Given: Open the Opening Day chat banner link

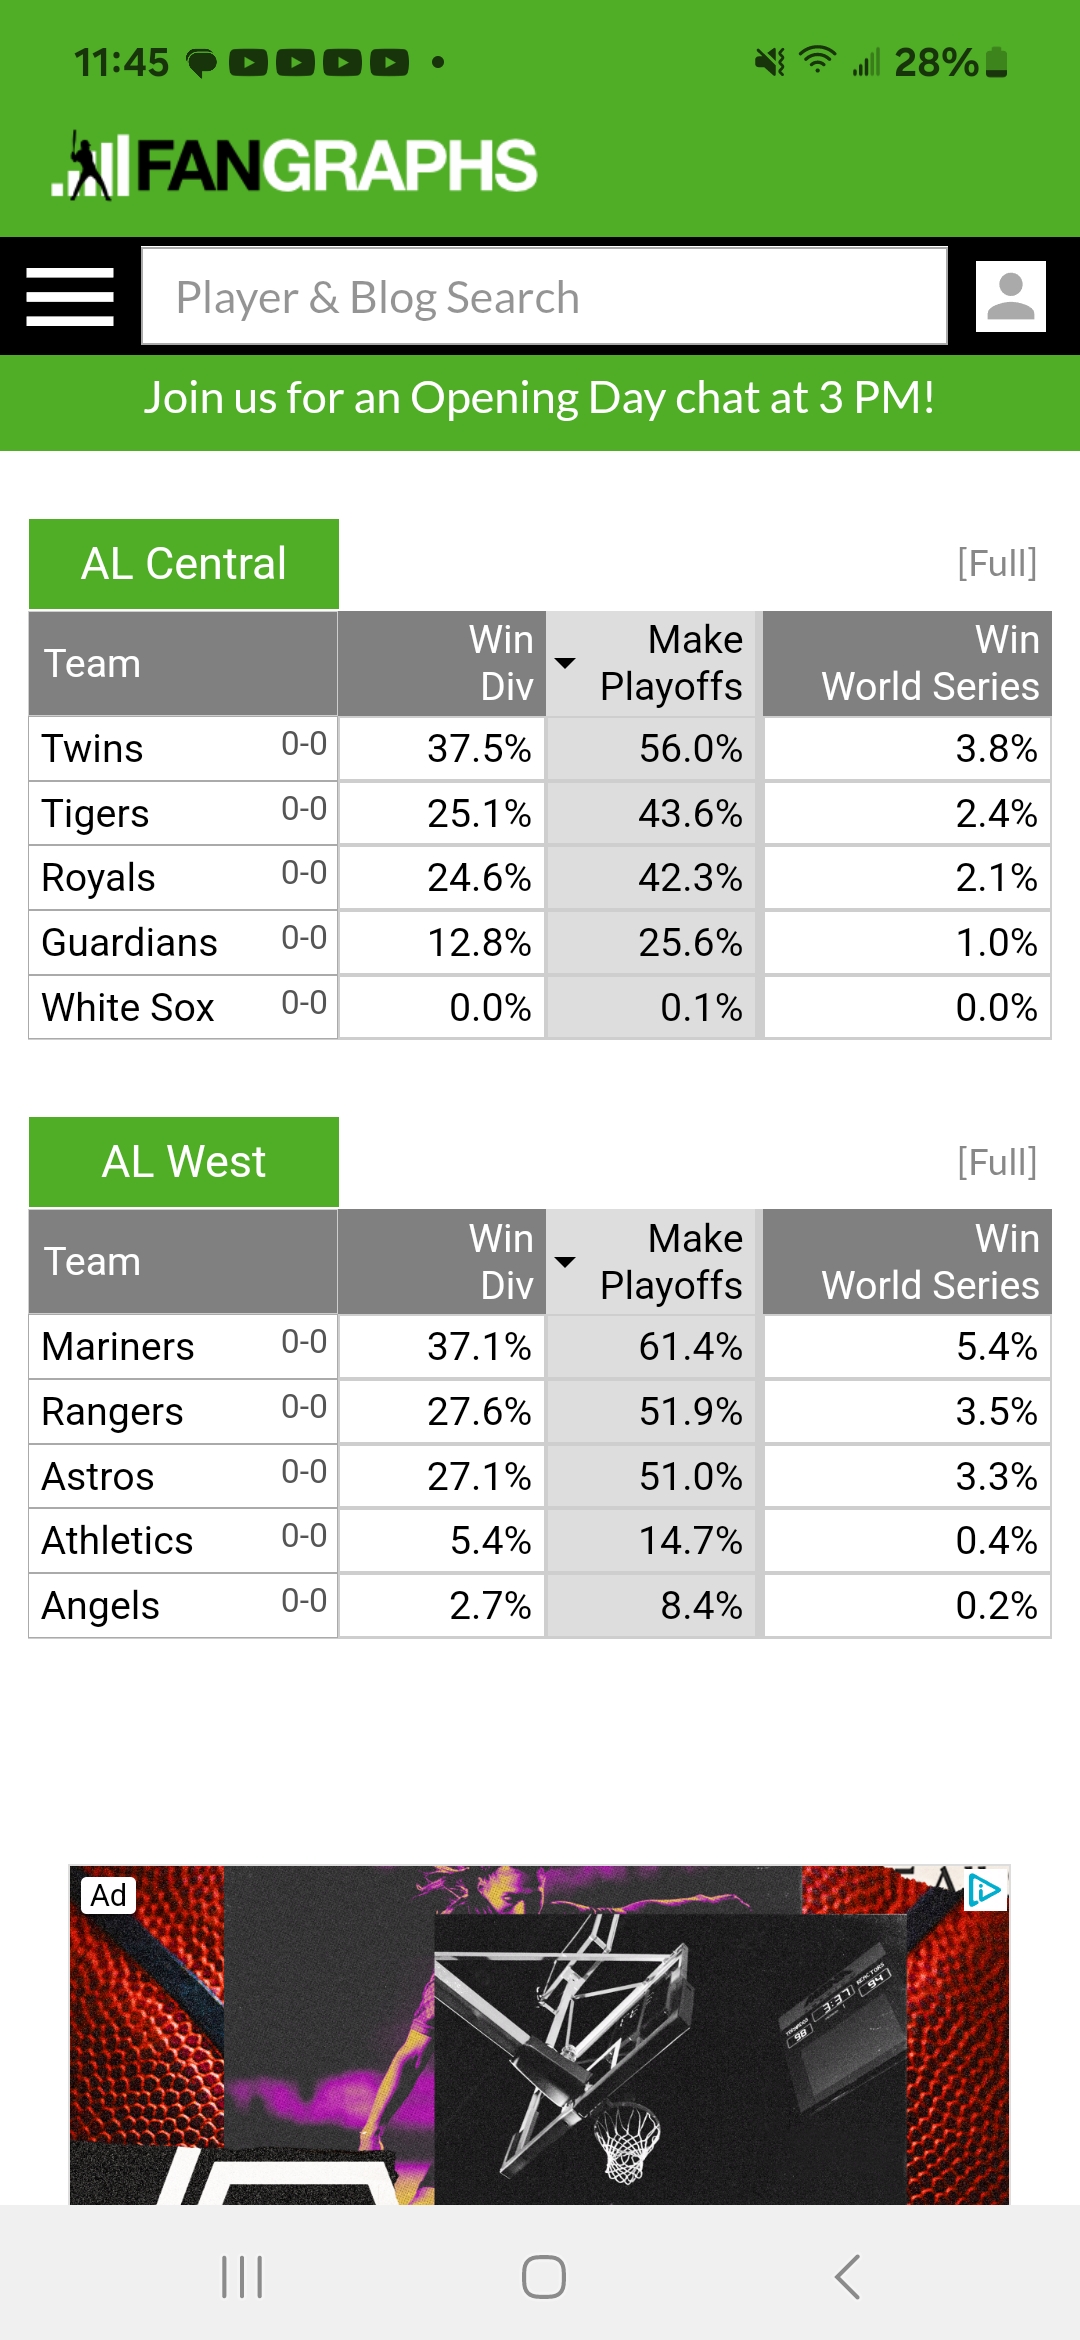Looking at the screenshot, I should [540, 399].
